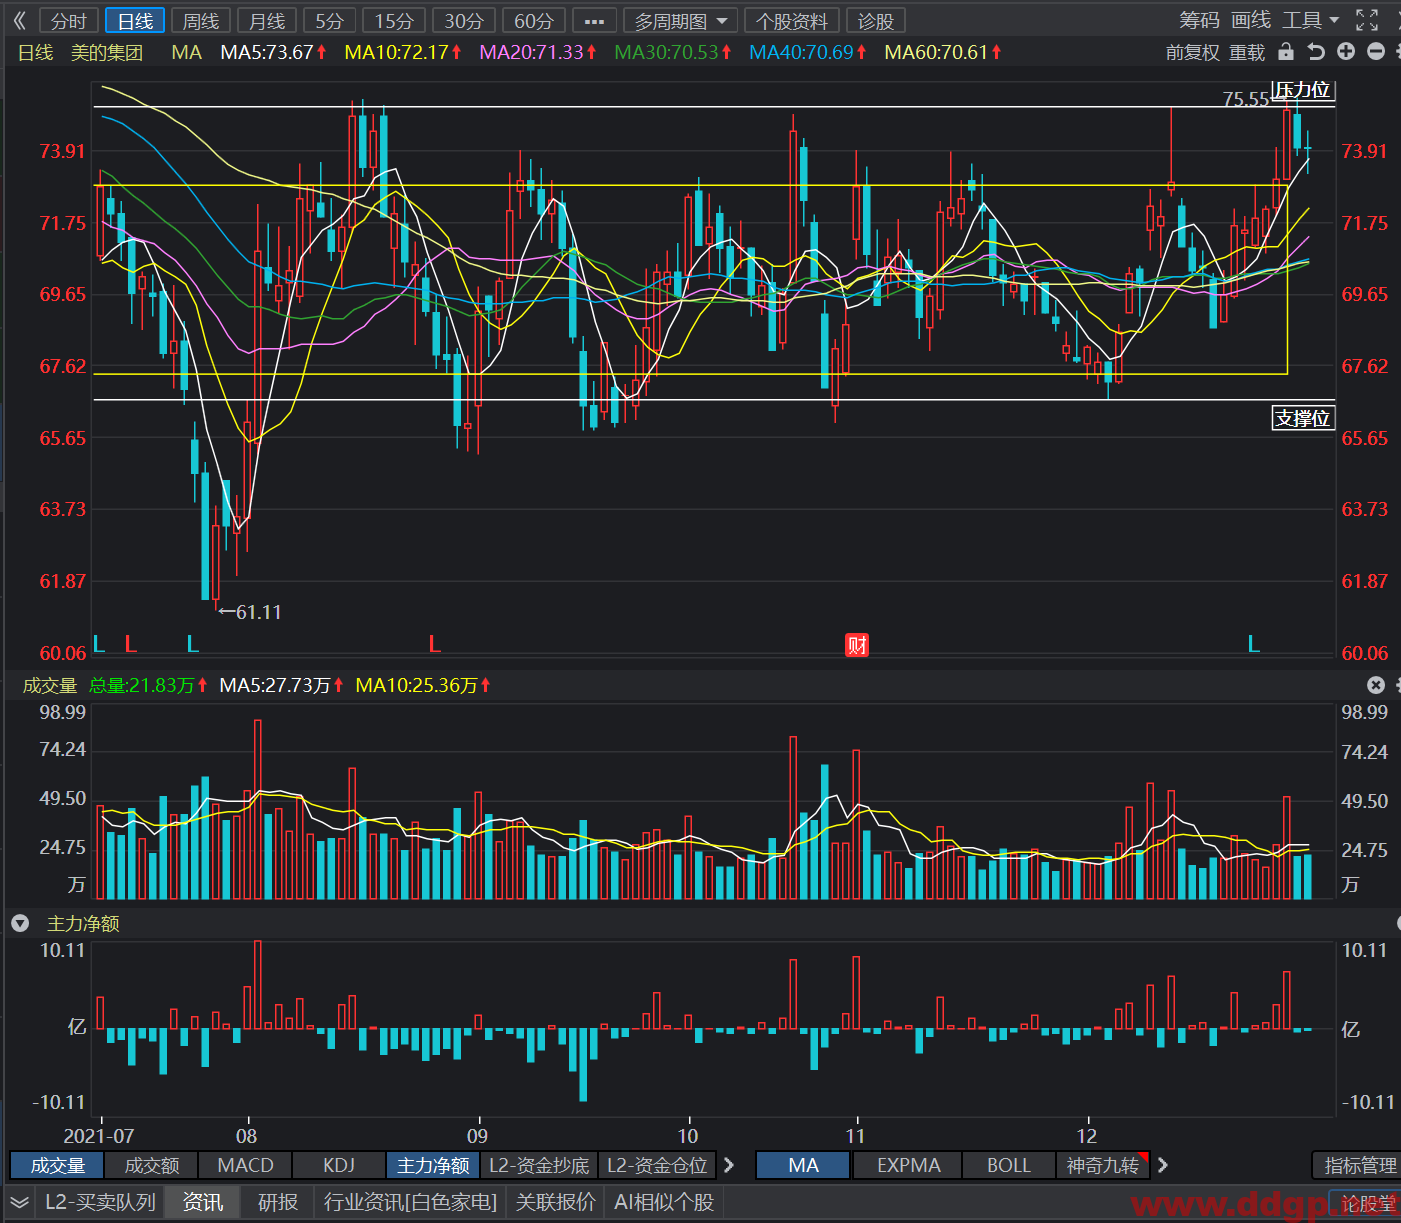Viewport: 1401px width, 1223px height.
Task: Click the back double-chevron icon
Action: 19,20
